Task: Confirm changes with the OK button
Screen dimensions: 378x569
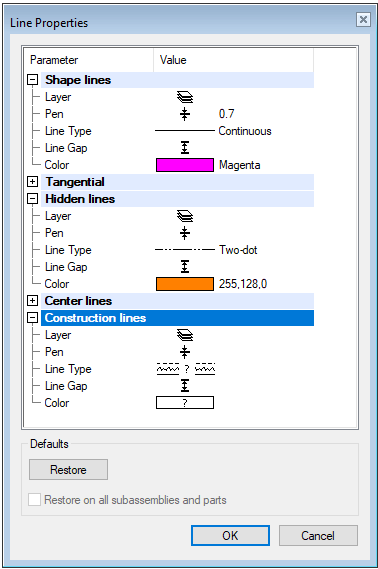Action: (230, 535)
